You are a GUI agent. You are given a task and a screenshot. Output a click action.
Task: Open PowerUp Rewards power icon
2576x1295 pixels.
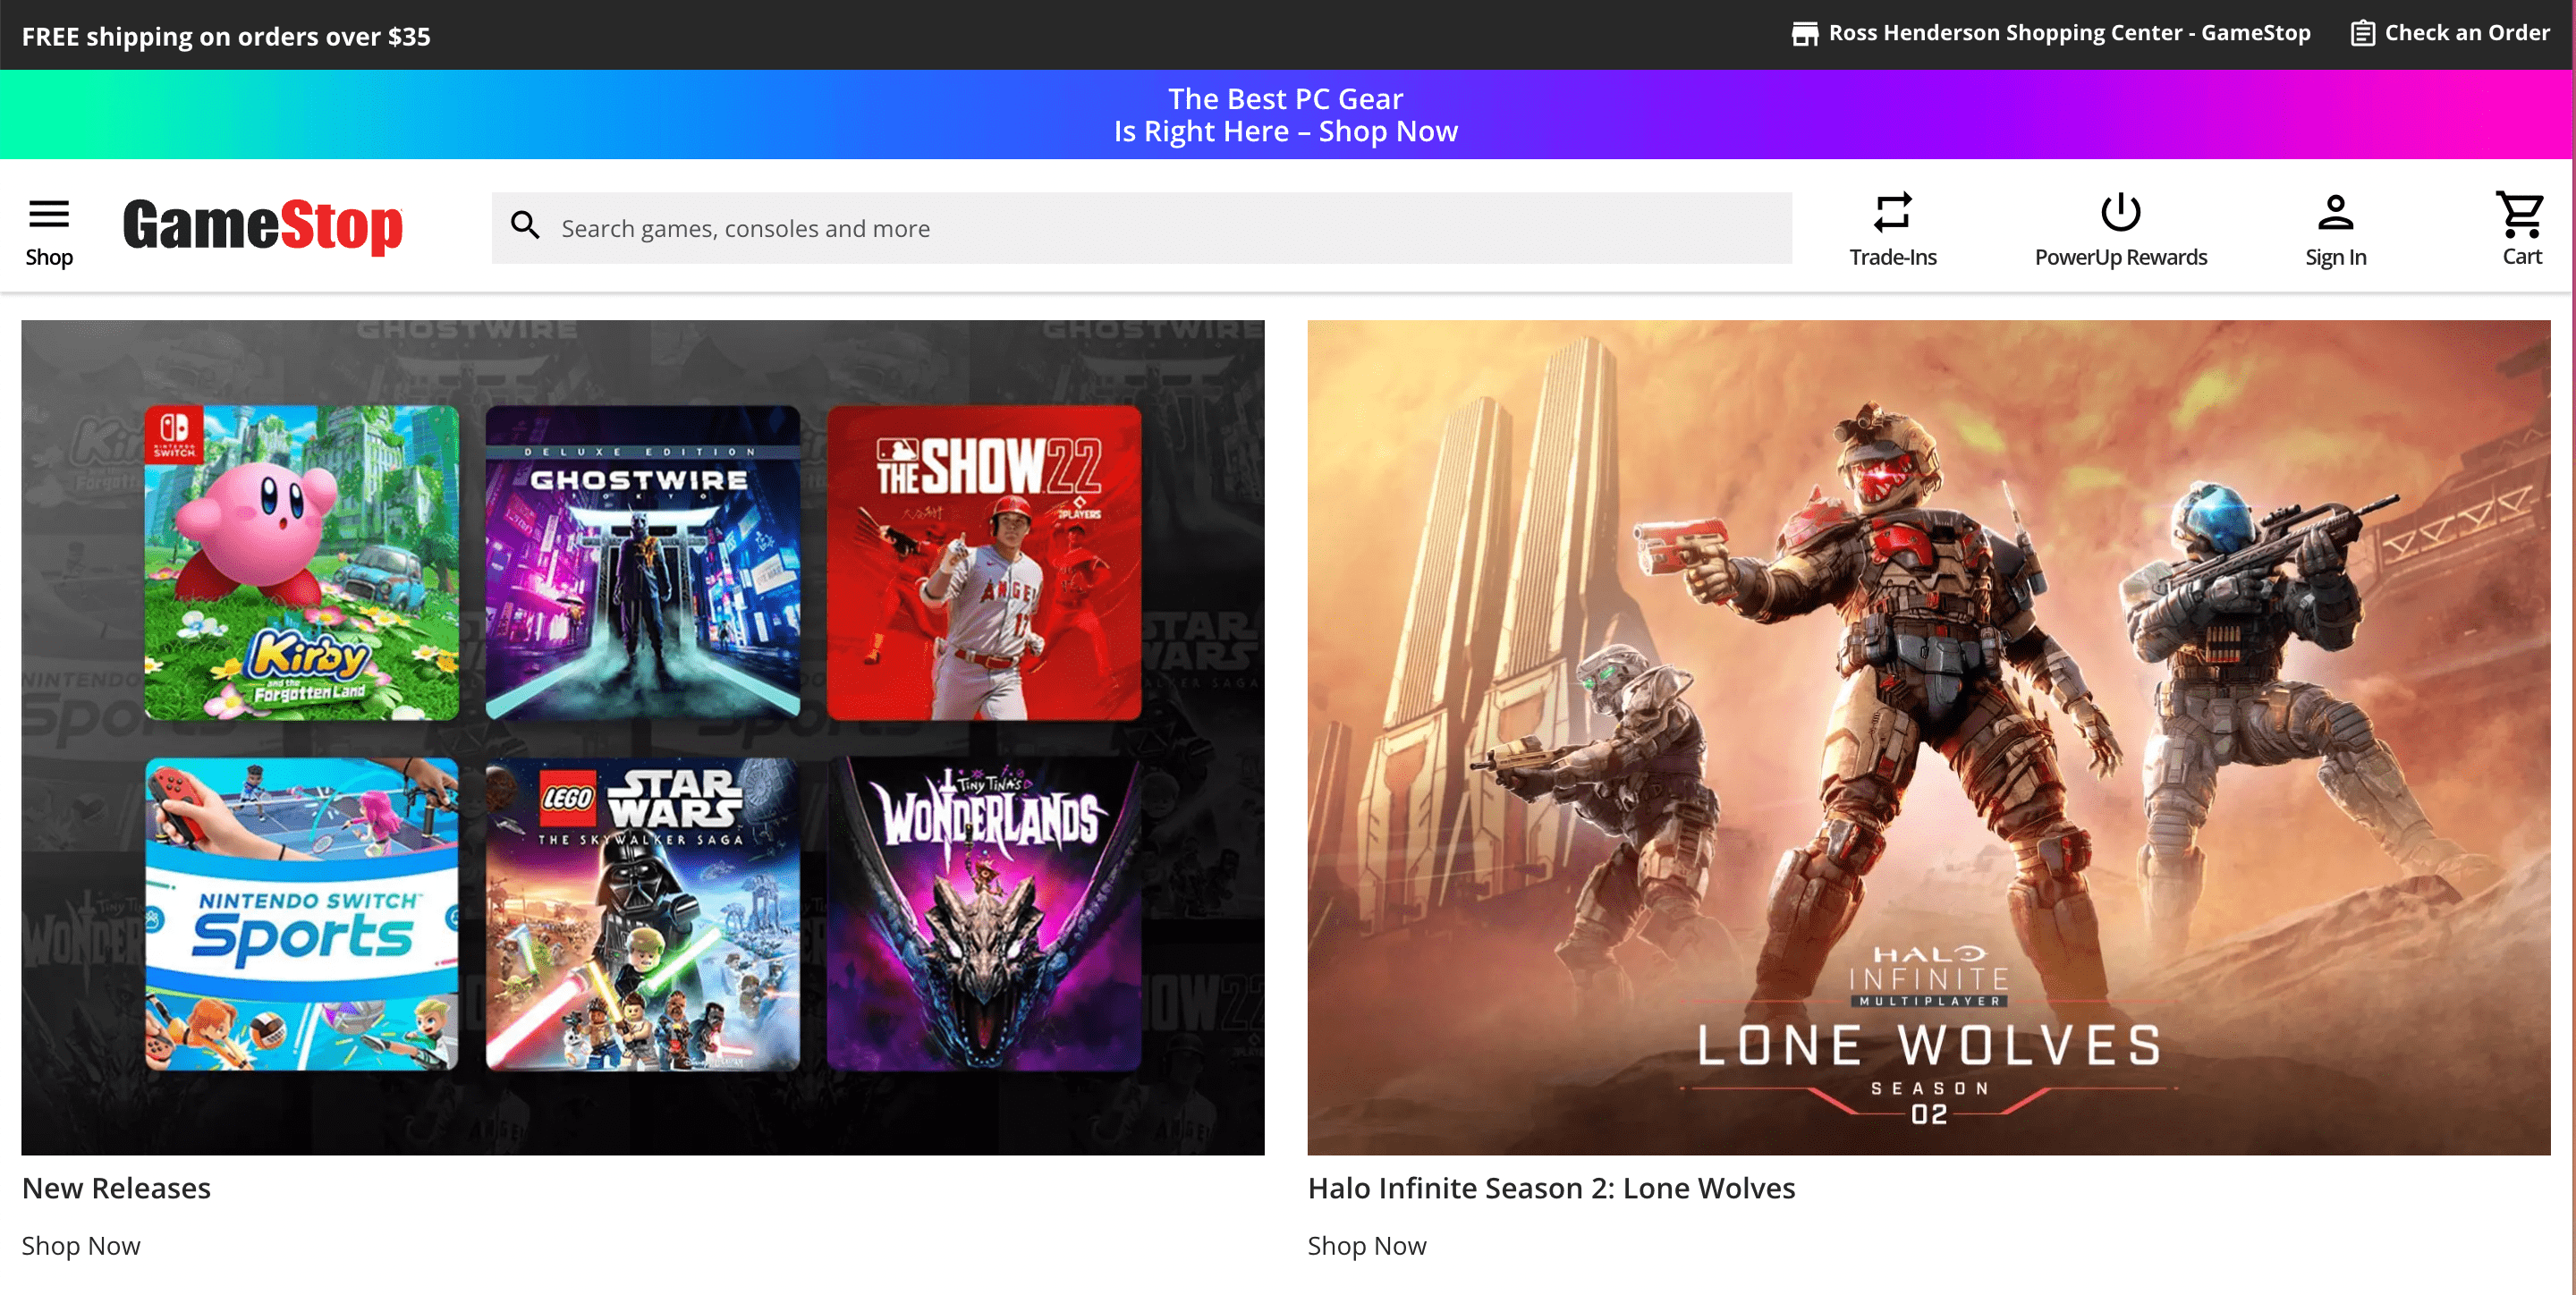(2120, 212)
